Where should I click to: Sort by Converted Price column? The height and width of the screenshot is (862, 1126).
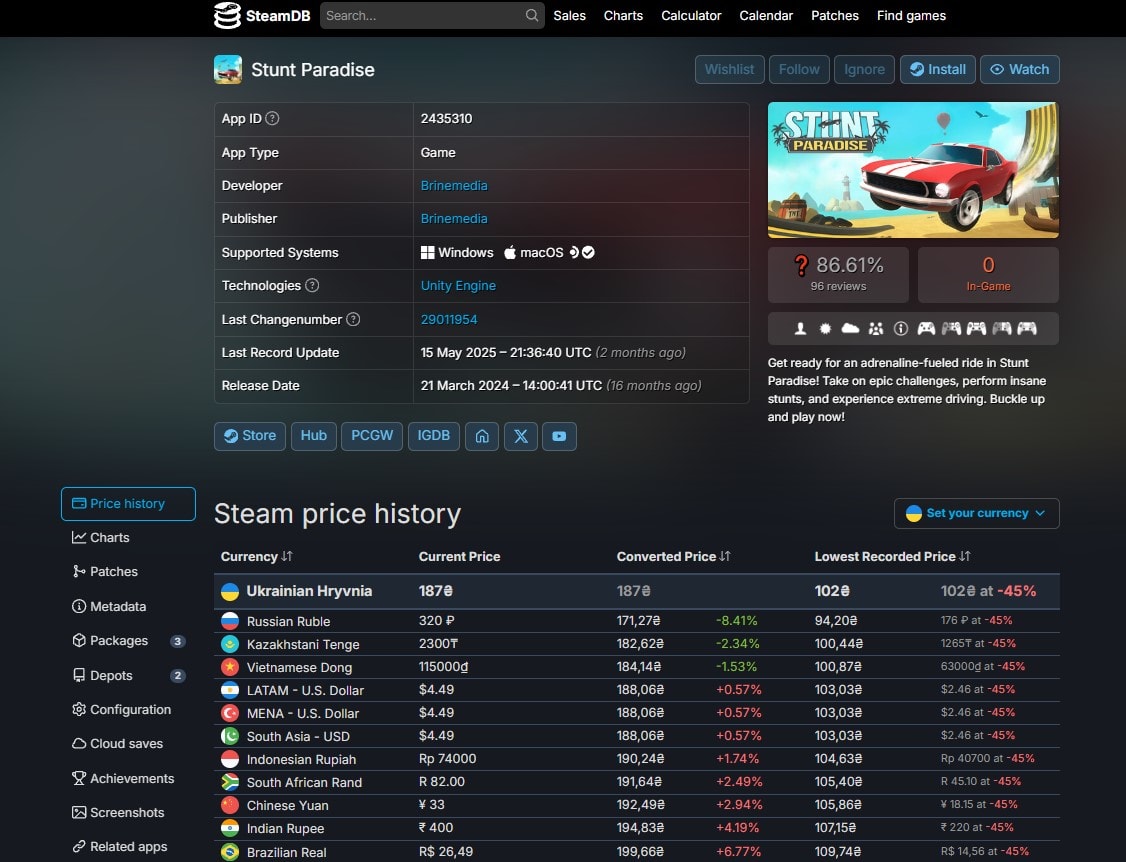click(x=674, y=556)
